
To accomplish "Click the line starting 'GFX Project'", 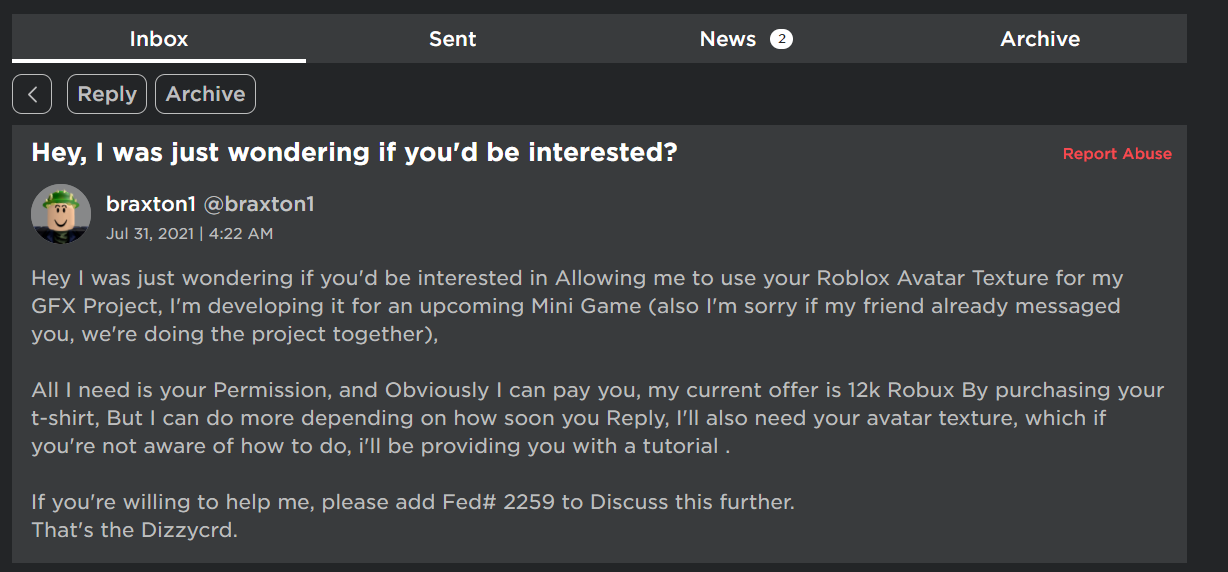I will point(575,306).
